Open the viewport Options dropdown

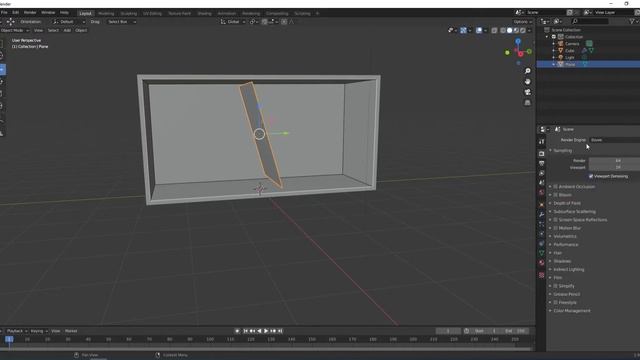522,22
